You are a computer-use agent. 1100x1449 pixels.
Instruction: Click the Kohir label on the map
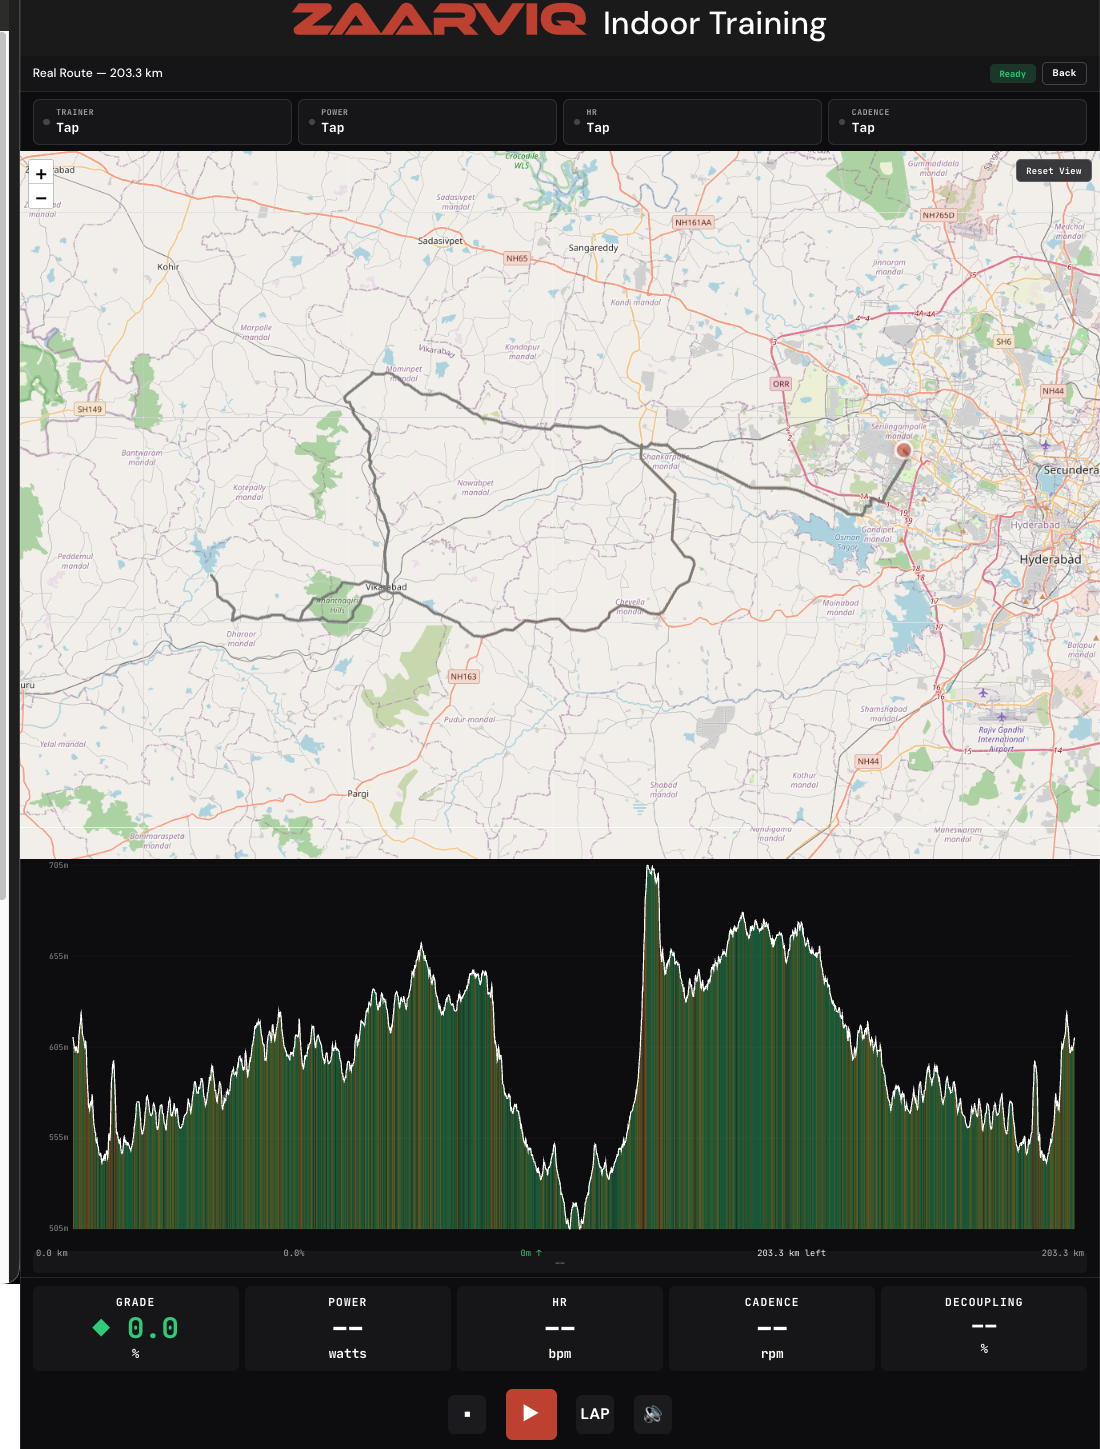(x=168, y=267)
